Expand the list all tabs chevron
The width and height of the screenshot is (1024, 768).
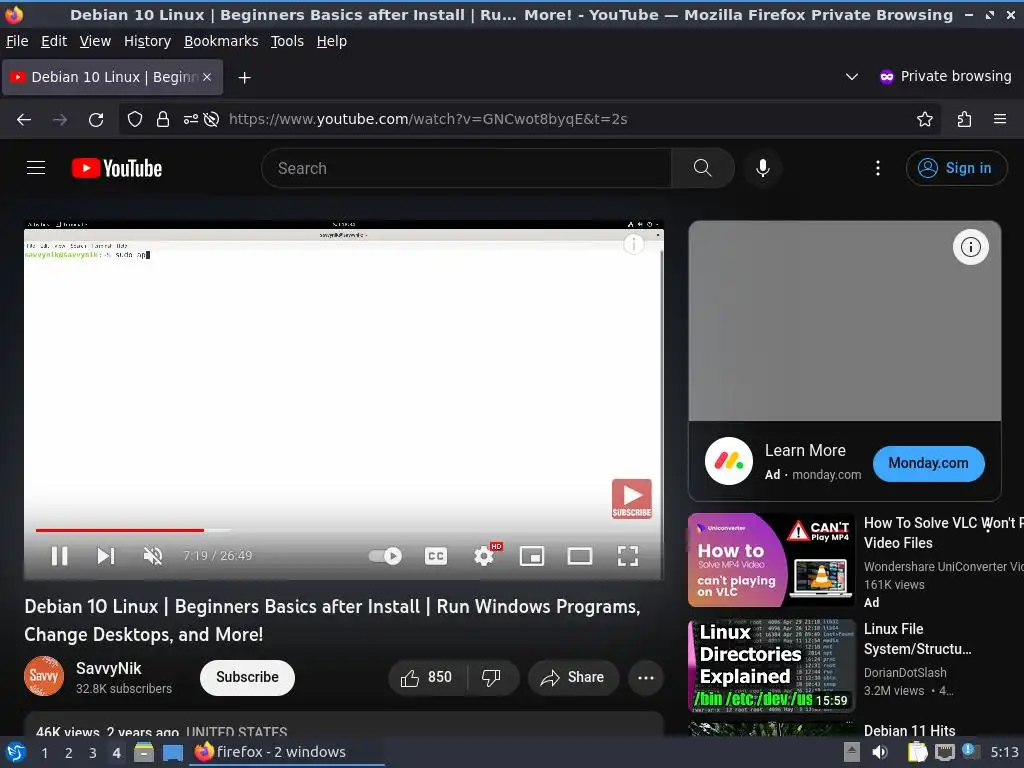[x=852, y=76]
